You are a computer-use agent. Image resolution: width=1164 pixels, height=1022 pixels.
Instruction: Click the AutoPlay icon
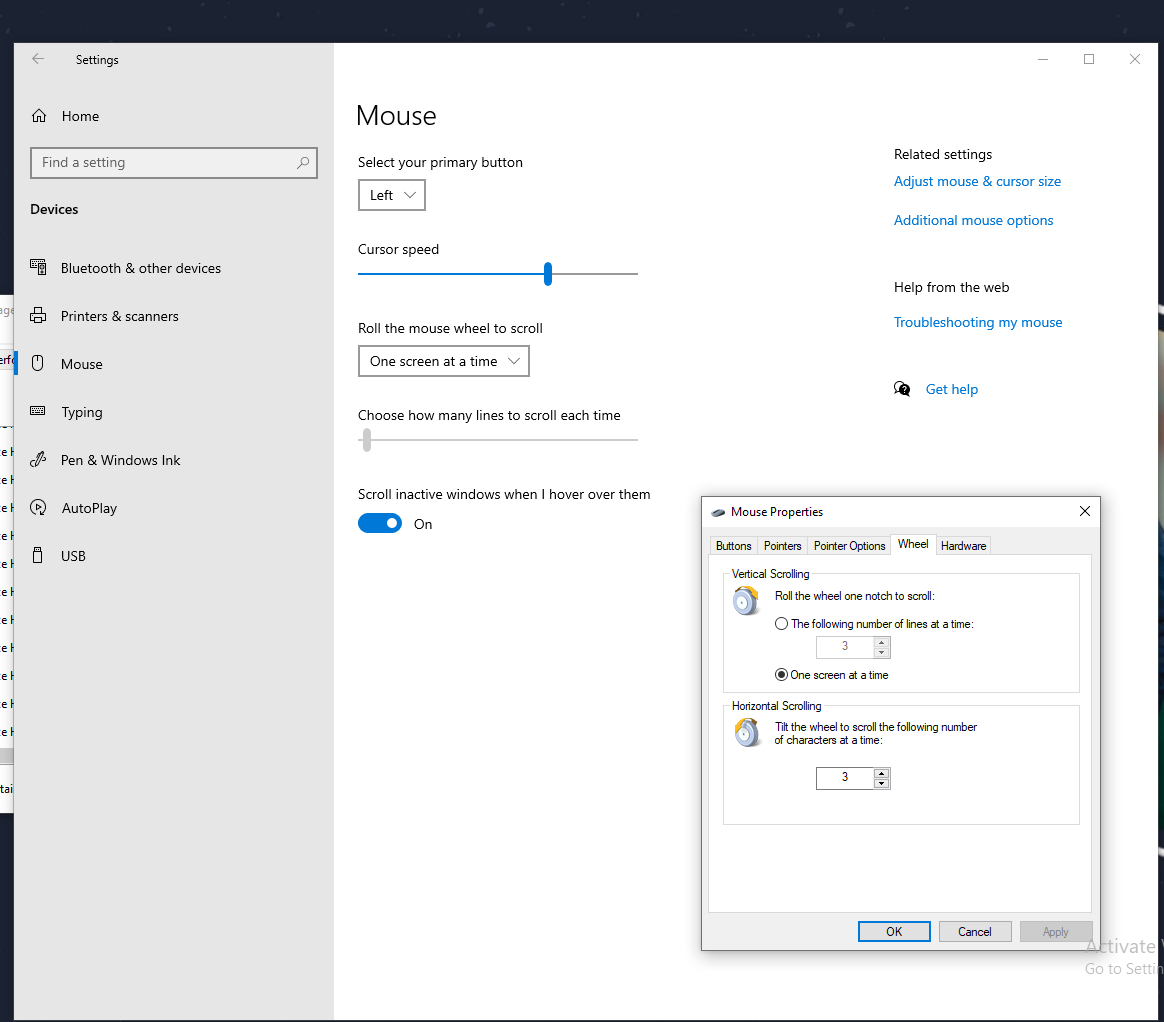[x=38, y=508]
